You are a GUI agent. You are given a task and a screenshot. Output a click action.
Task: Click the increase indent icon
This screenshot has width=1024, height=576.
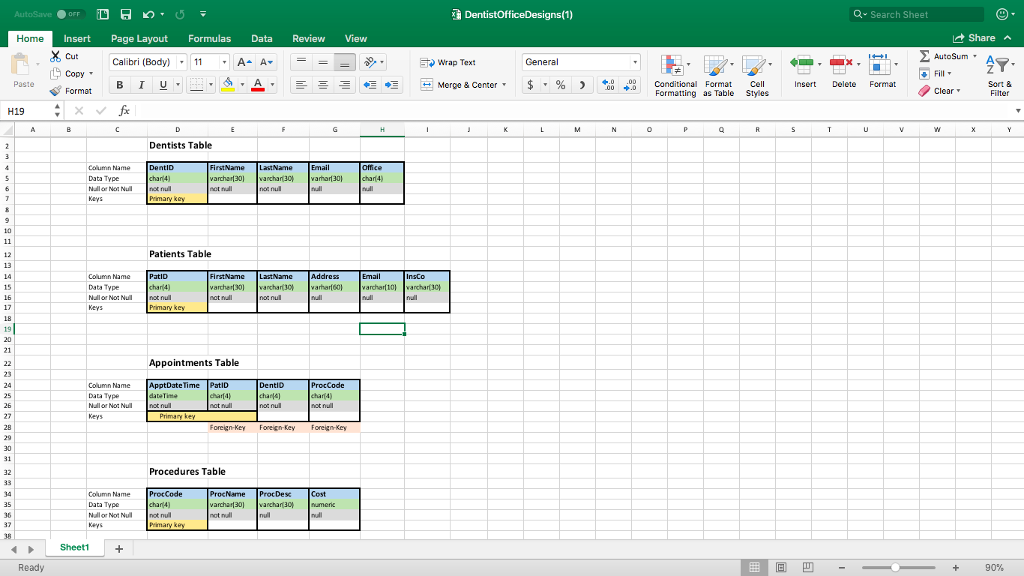point(393,85)
